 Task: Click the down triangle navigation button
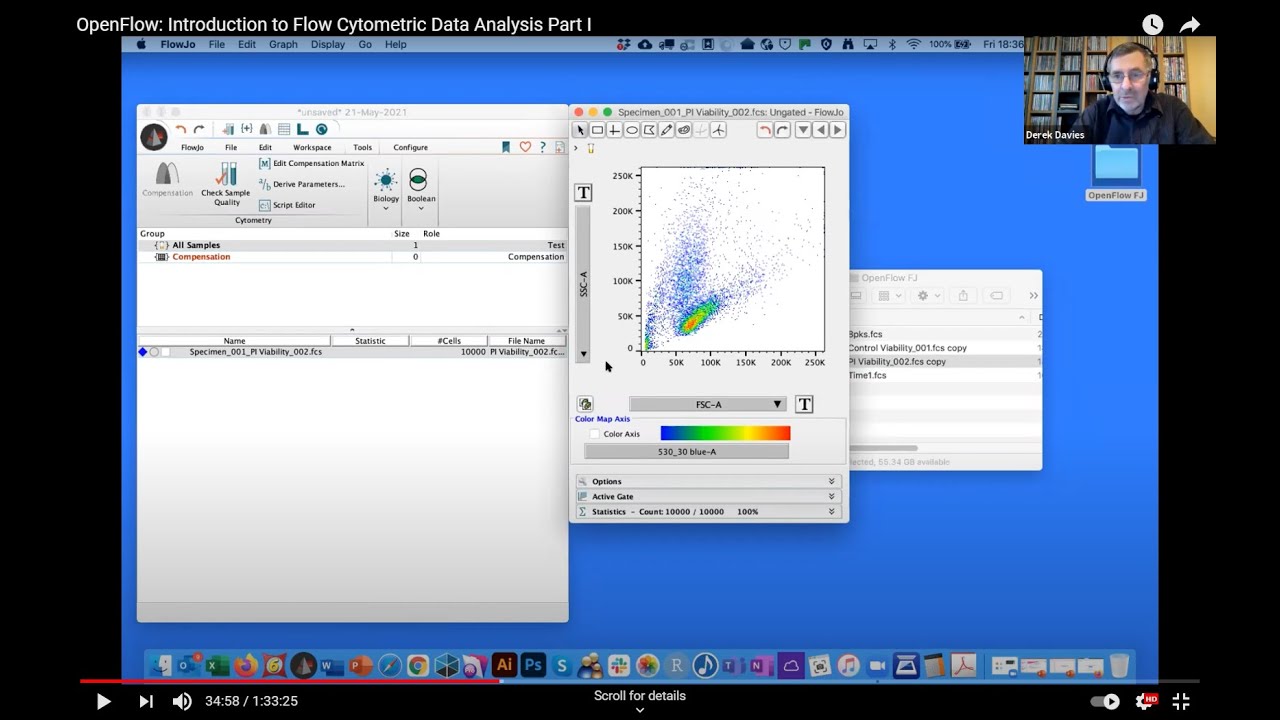click(803, 130)
